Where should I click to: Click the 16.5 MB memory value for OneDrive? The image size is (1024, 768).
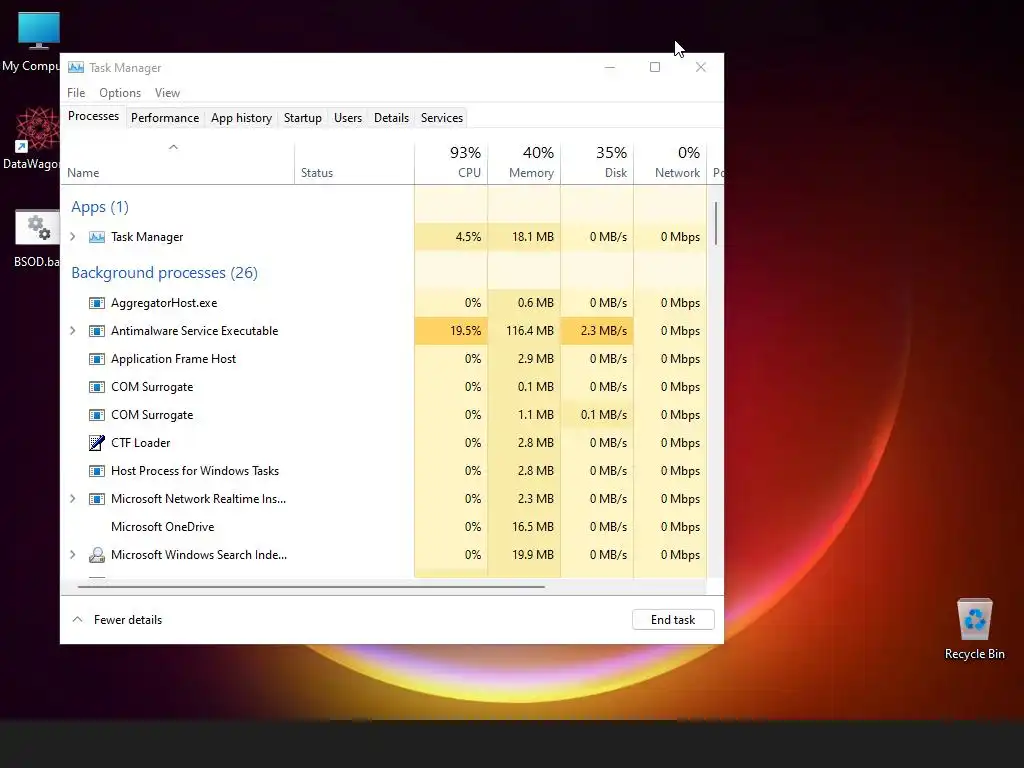[532, 527]
